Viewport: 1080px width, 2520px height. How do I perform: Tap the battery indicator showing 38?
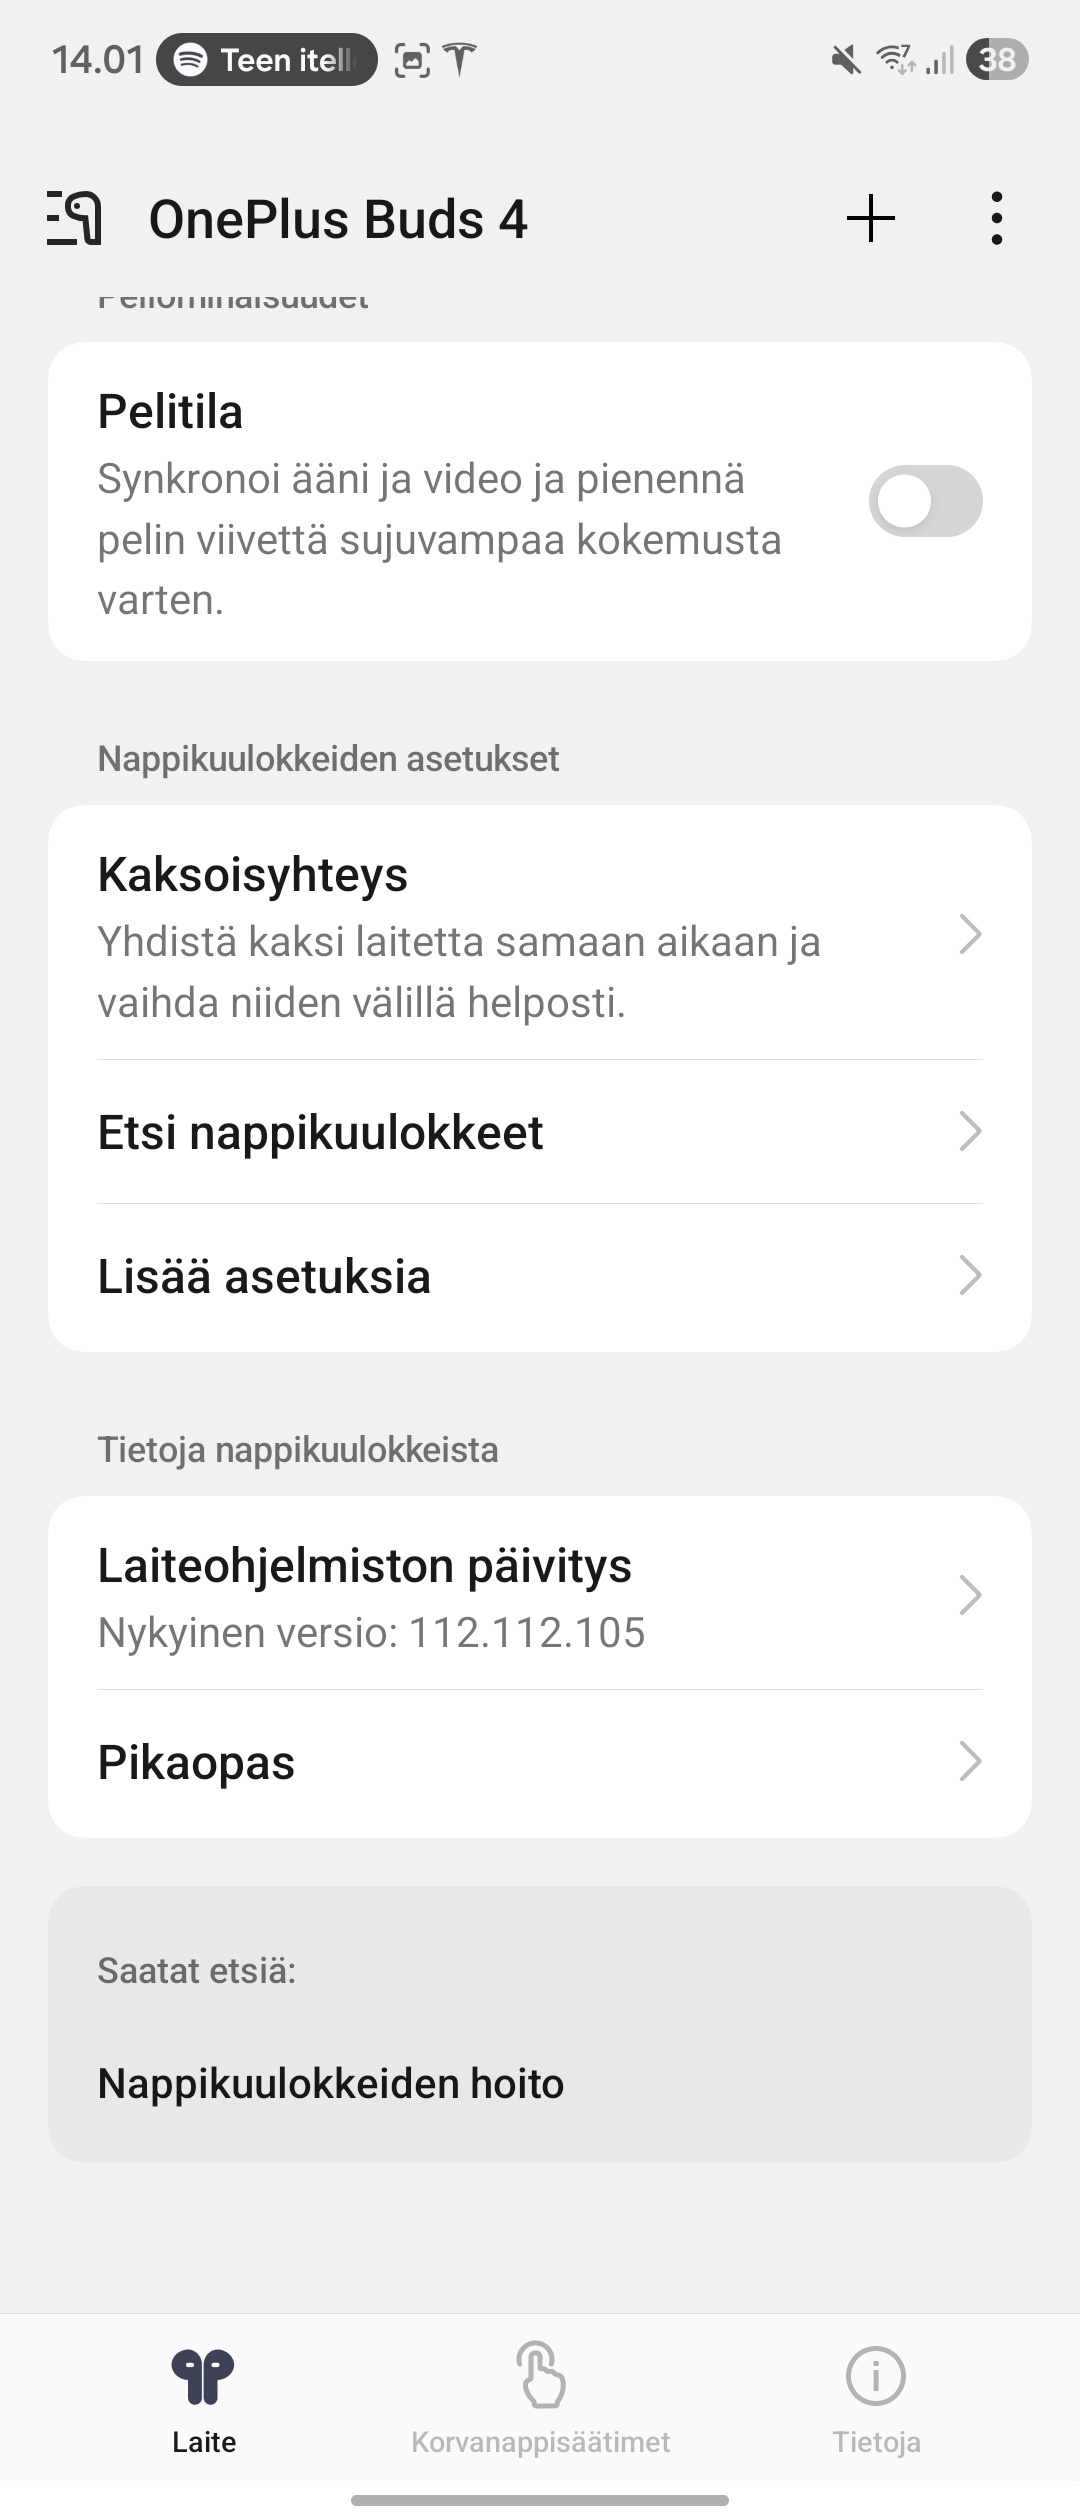click(997, 60)
